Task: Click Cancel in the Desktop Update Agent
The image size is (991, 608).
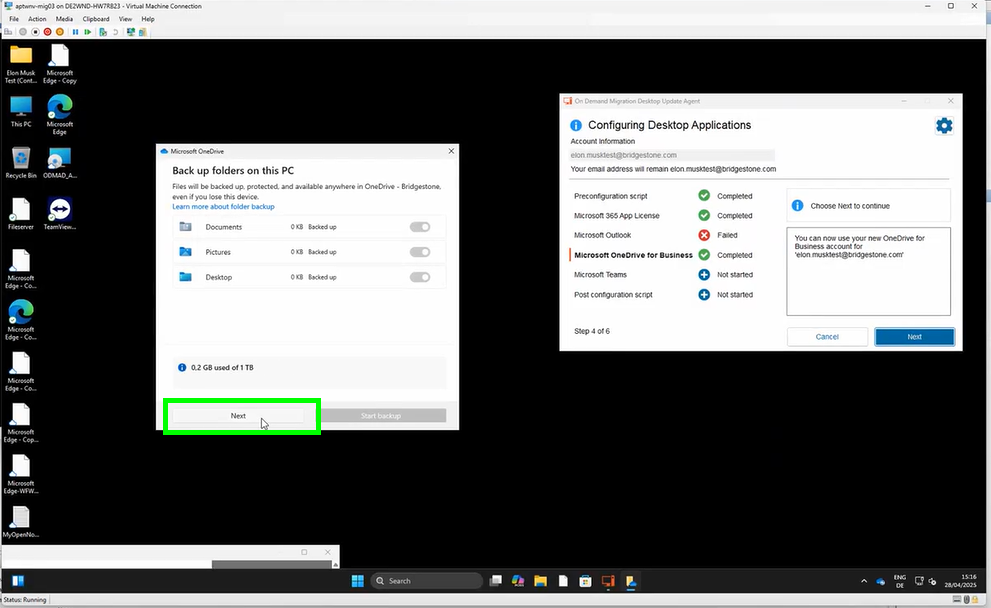Action: point(827,337)
